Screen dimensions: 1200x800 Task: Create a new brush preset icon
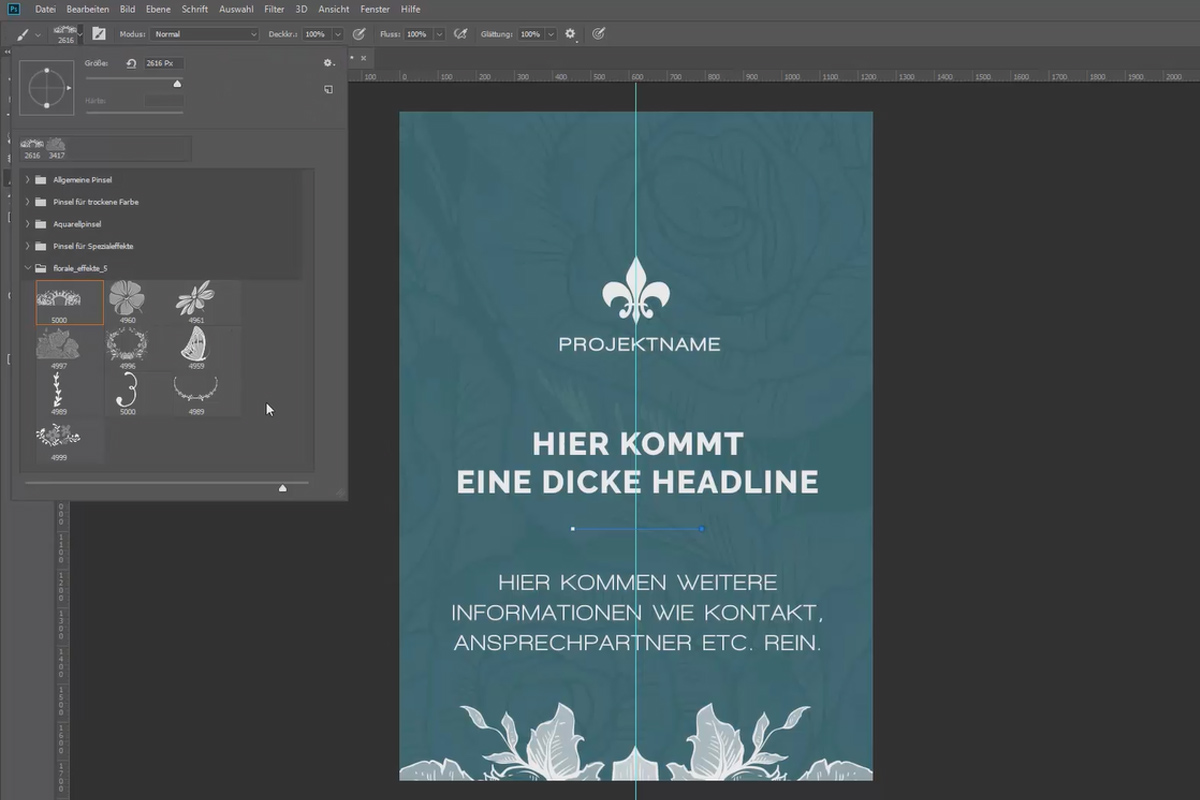(328, 90)
